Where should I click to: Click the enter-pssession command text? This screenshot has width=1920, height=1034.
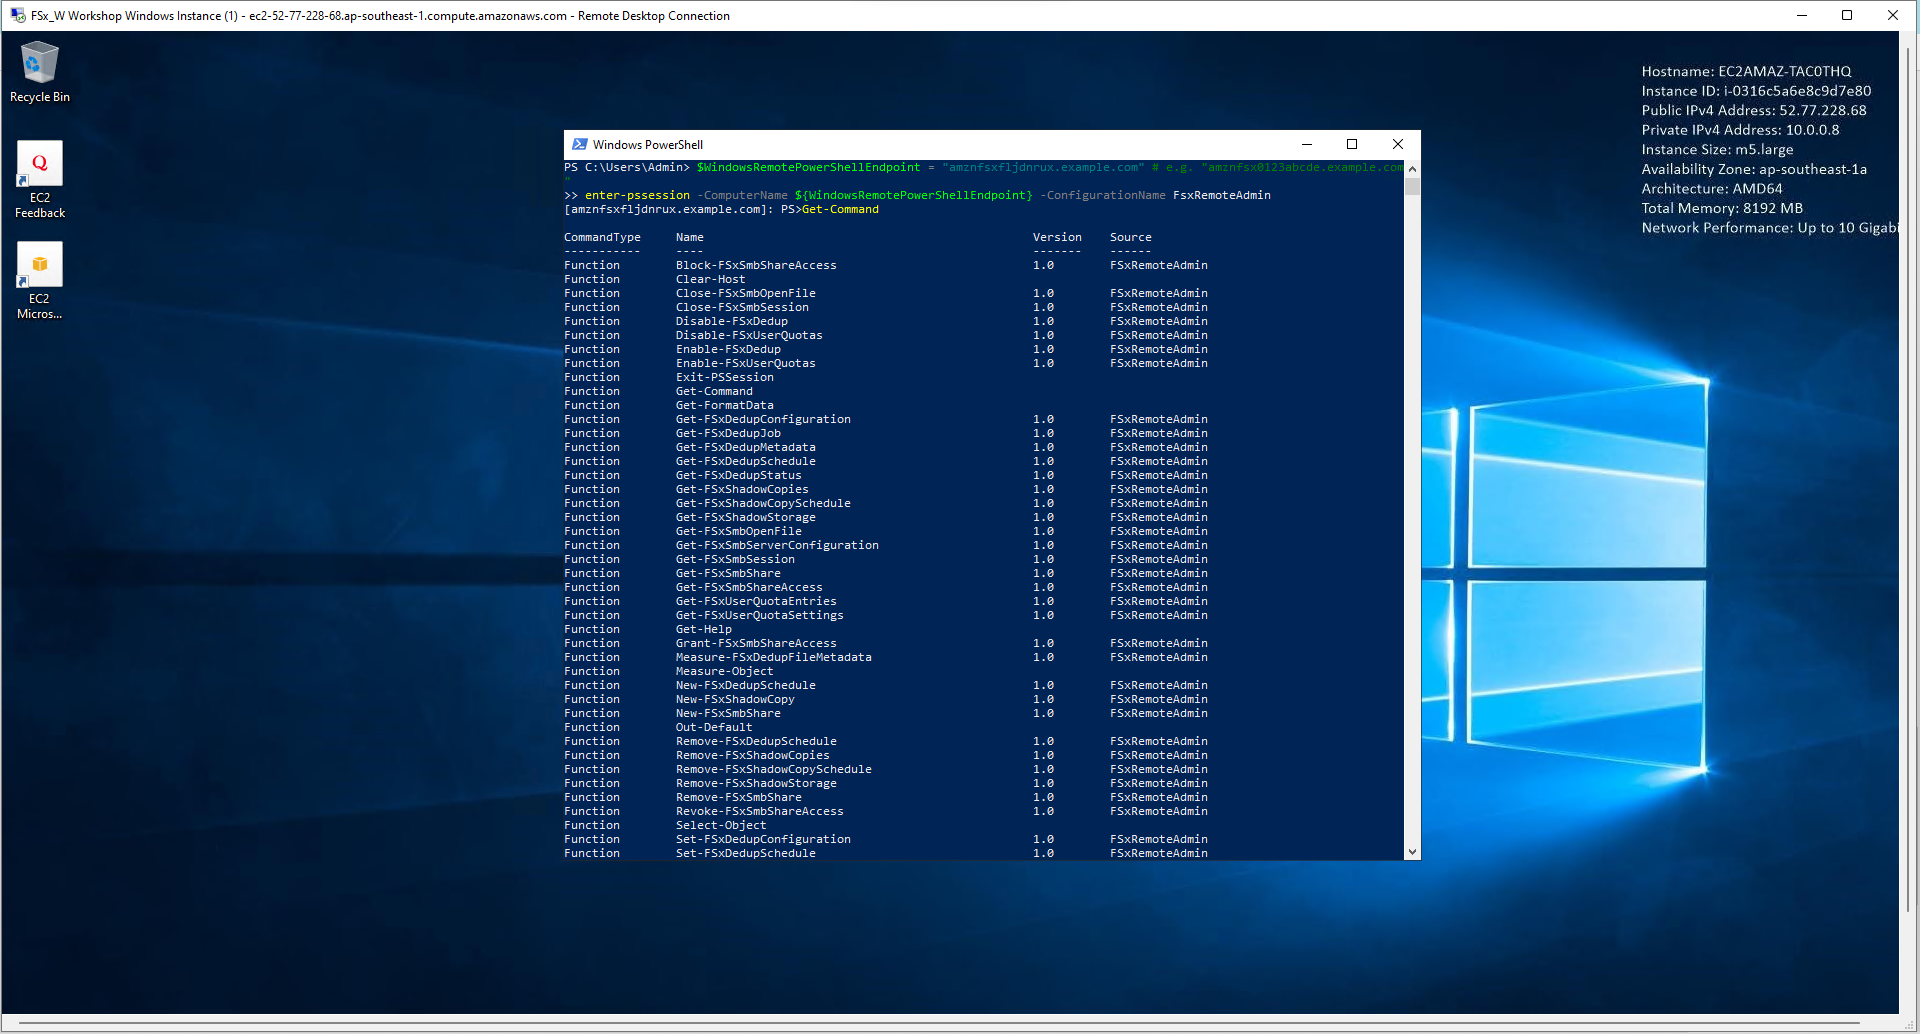click(x=637, y=195)
